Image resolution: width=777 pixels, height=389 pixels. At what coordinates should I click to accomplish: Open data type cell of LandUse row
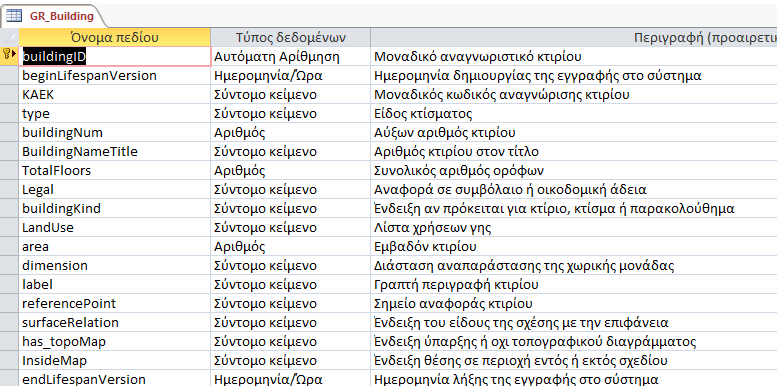point(290,227)
